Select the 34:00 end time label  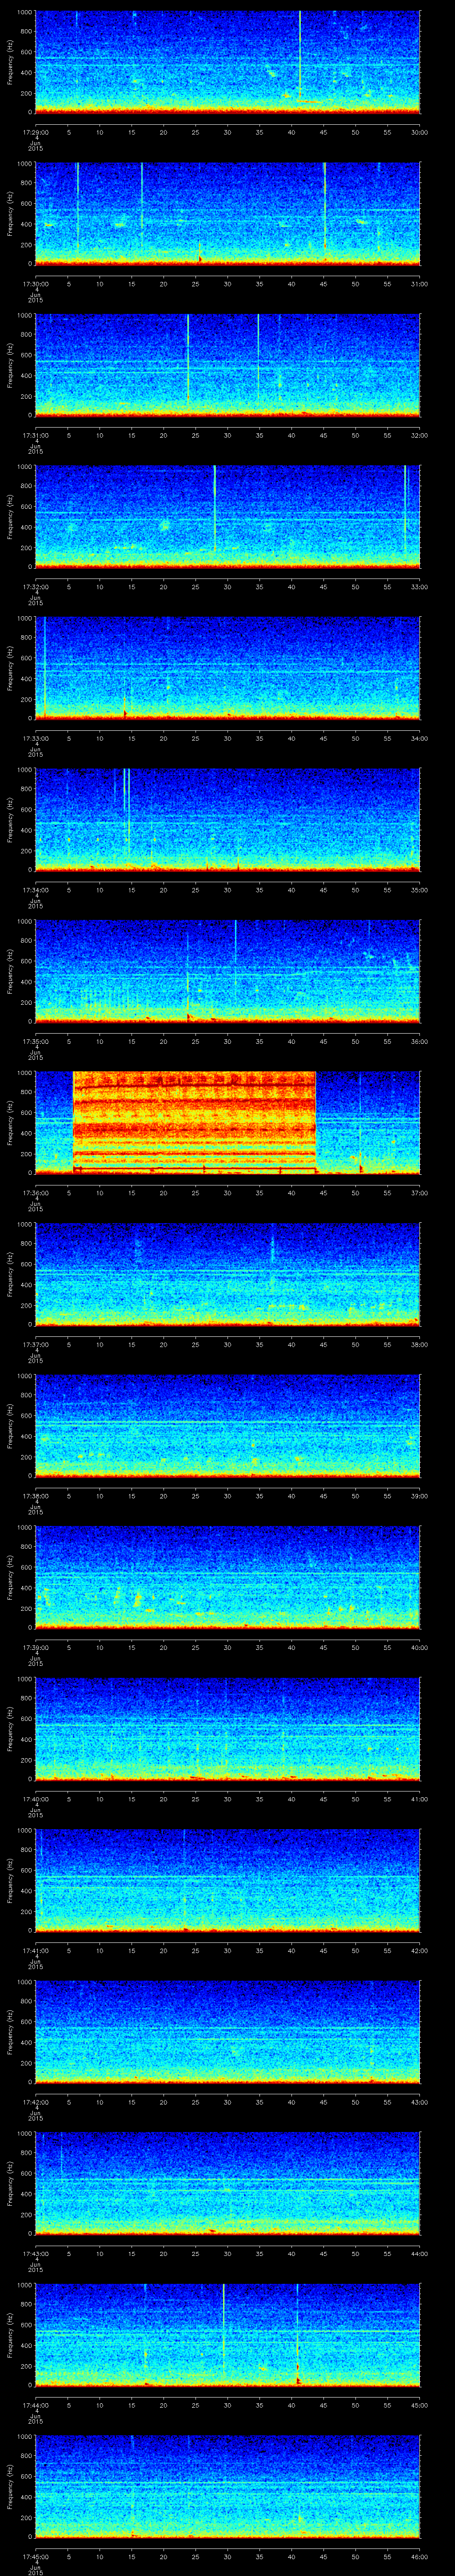(x=419, y=738)
